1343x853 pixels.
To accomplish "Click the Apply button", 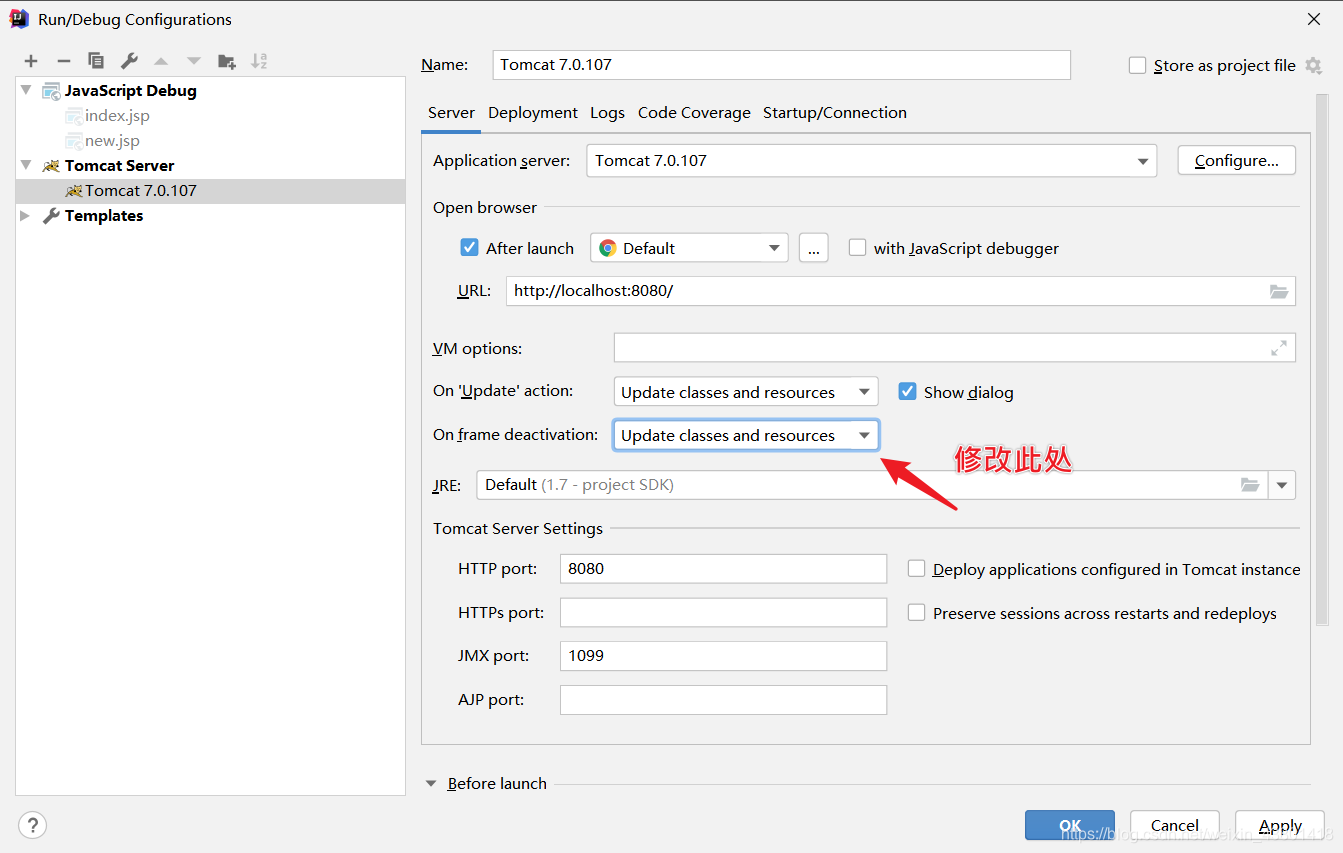I will pos(1280,825).
